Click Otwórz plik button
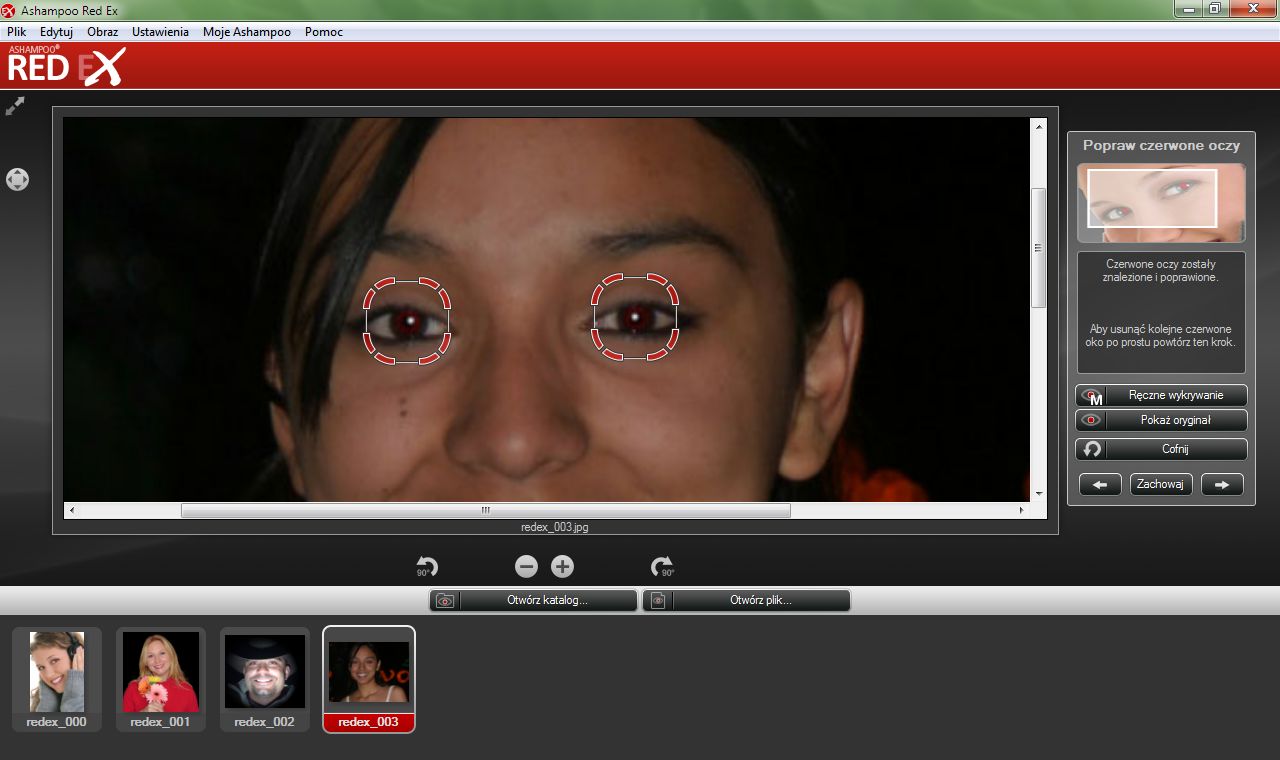The image size is (1280, 760). [x=746, y=601]
